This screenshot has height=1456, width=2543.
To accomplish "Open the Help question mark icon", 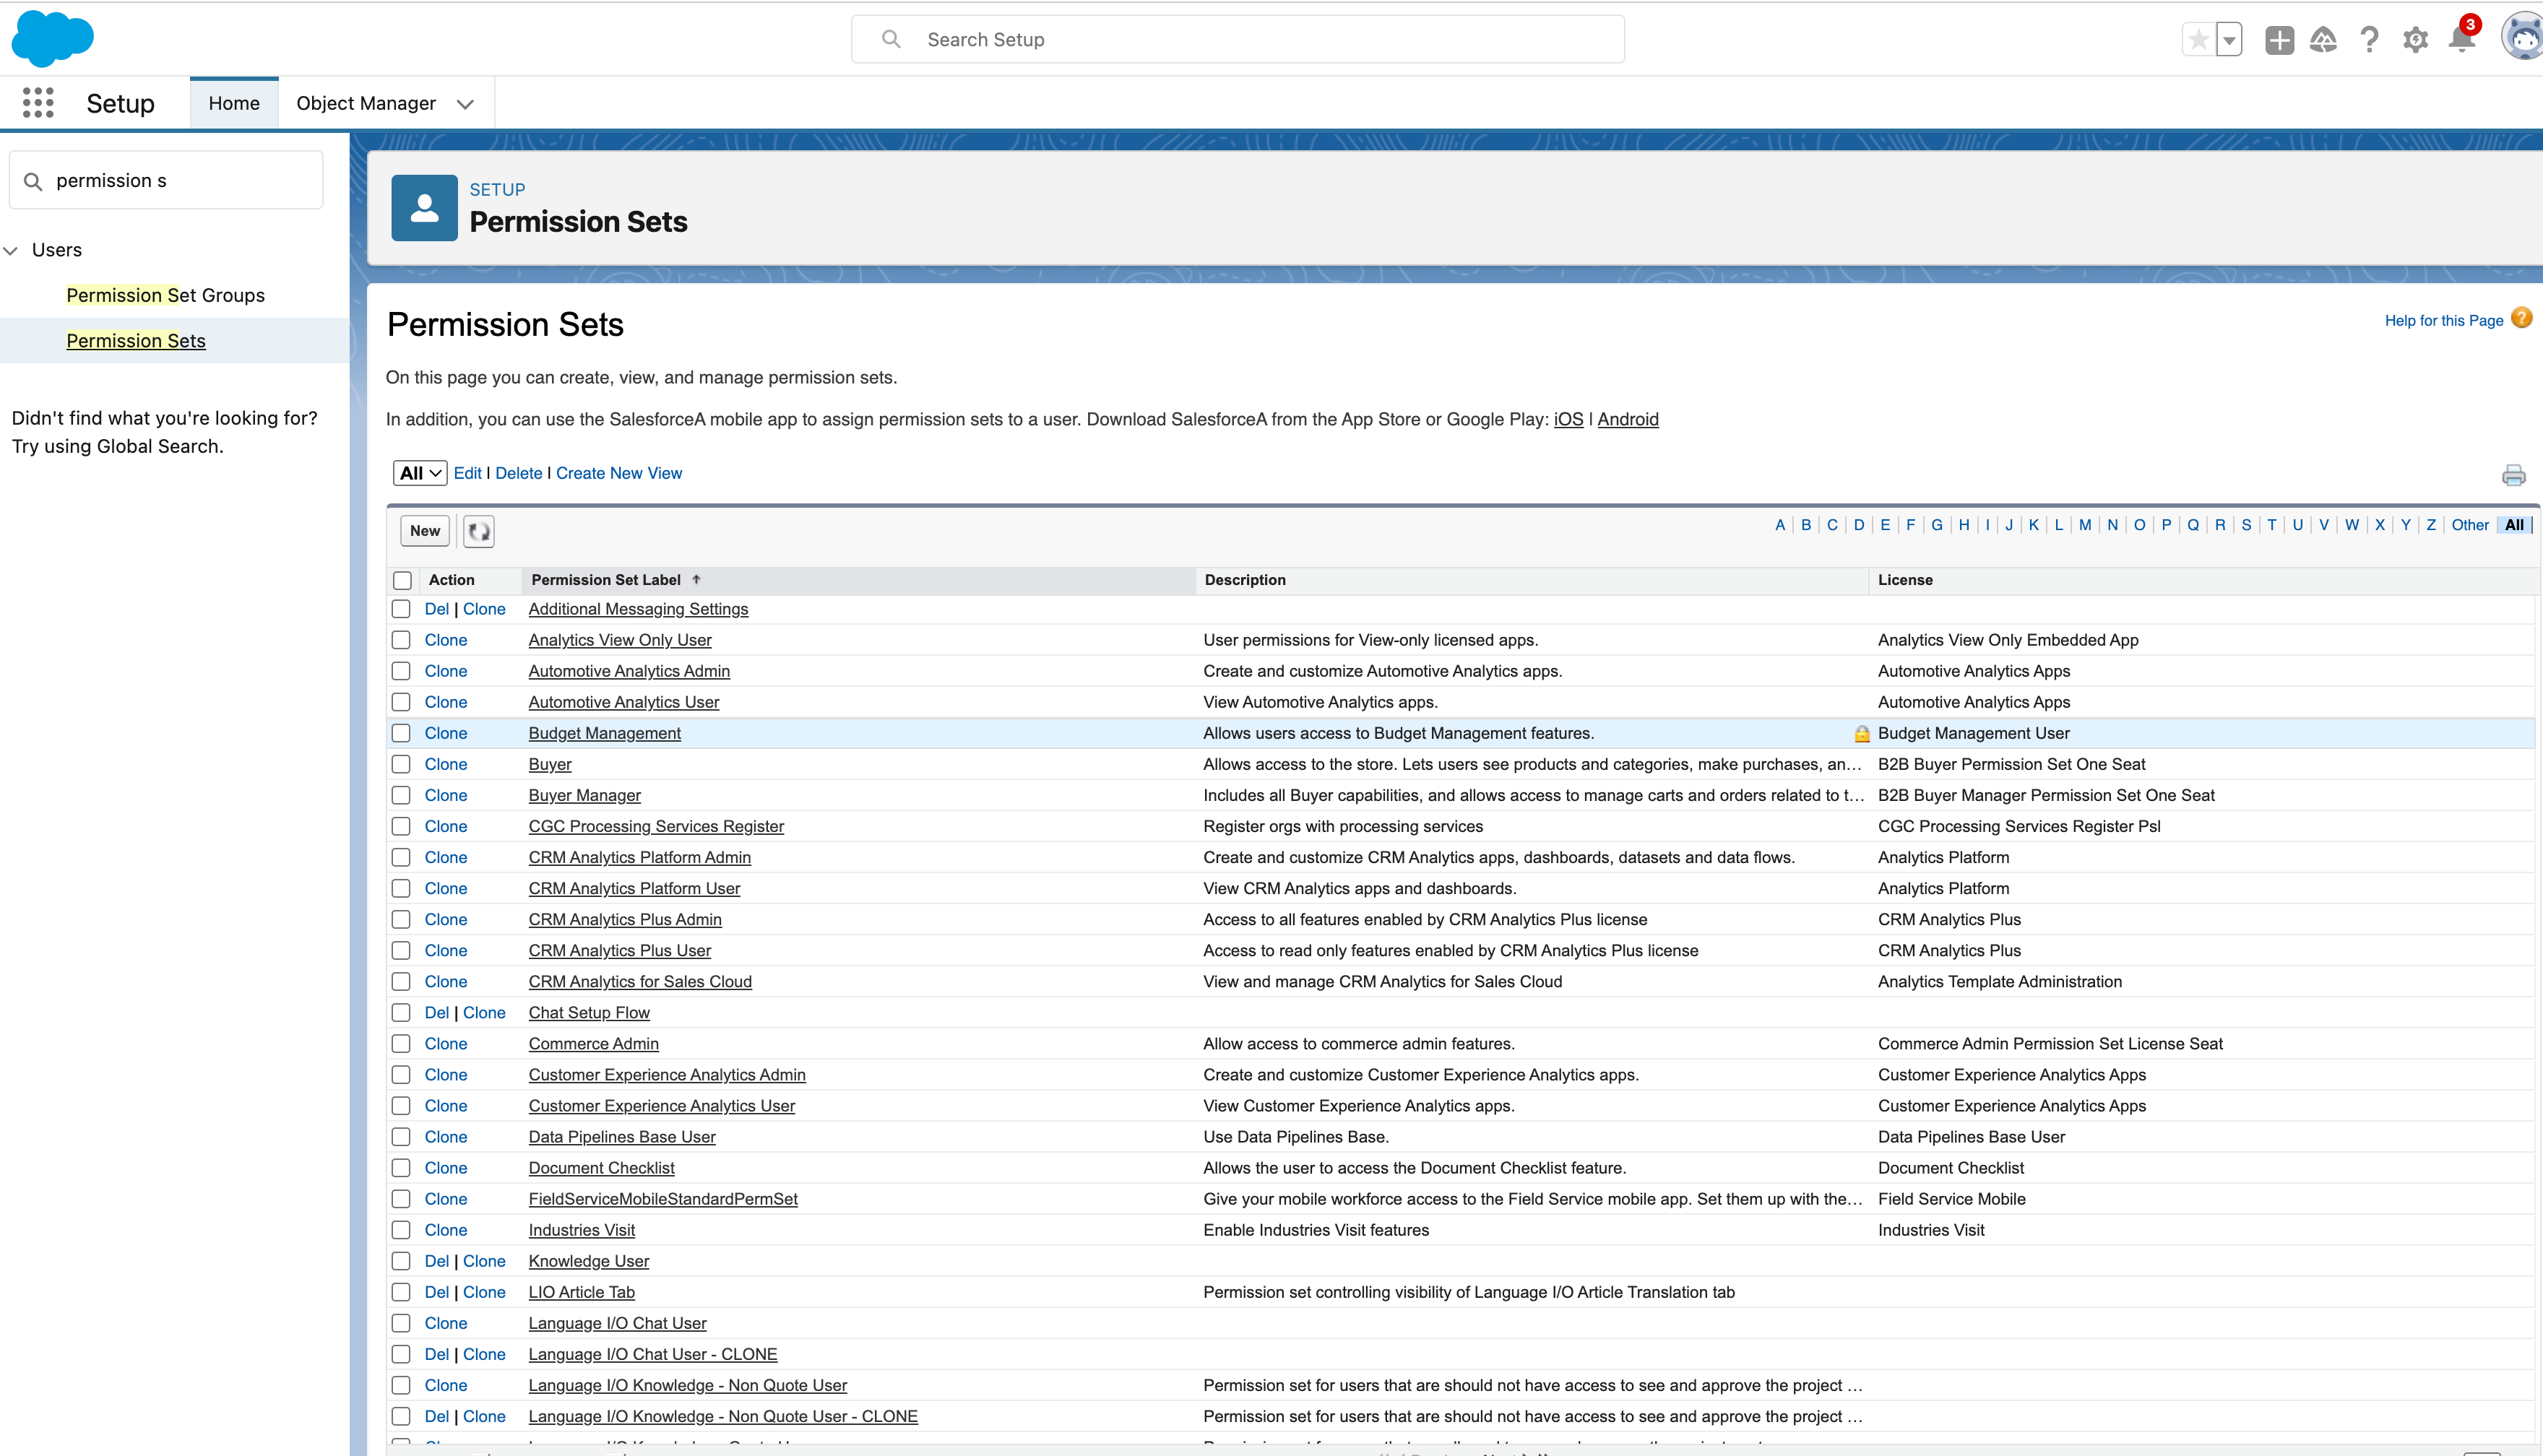I will (2369, 40).
